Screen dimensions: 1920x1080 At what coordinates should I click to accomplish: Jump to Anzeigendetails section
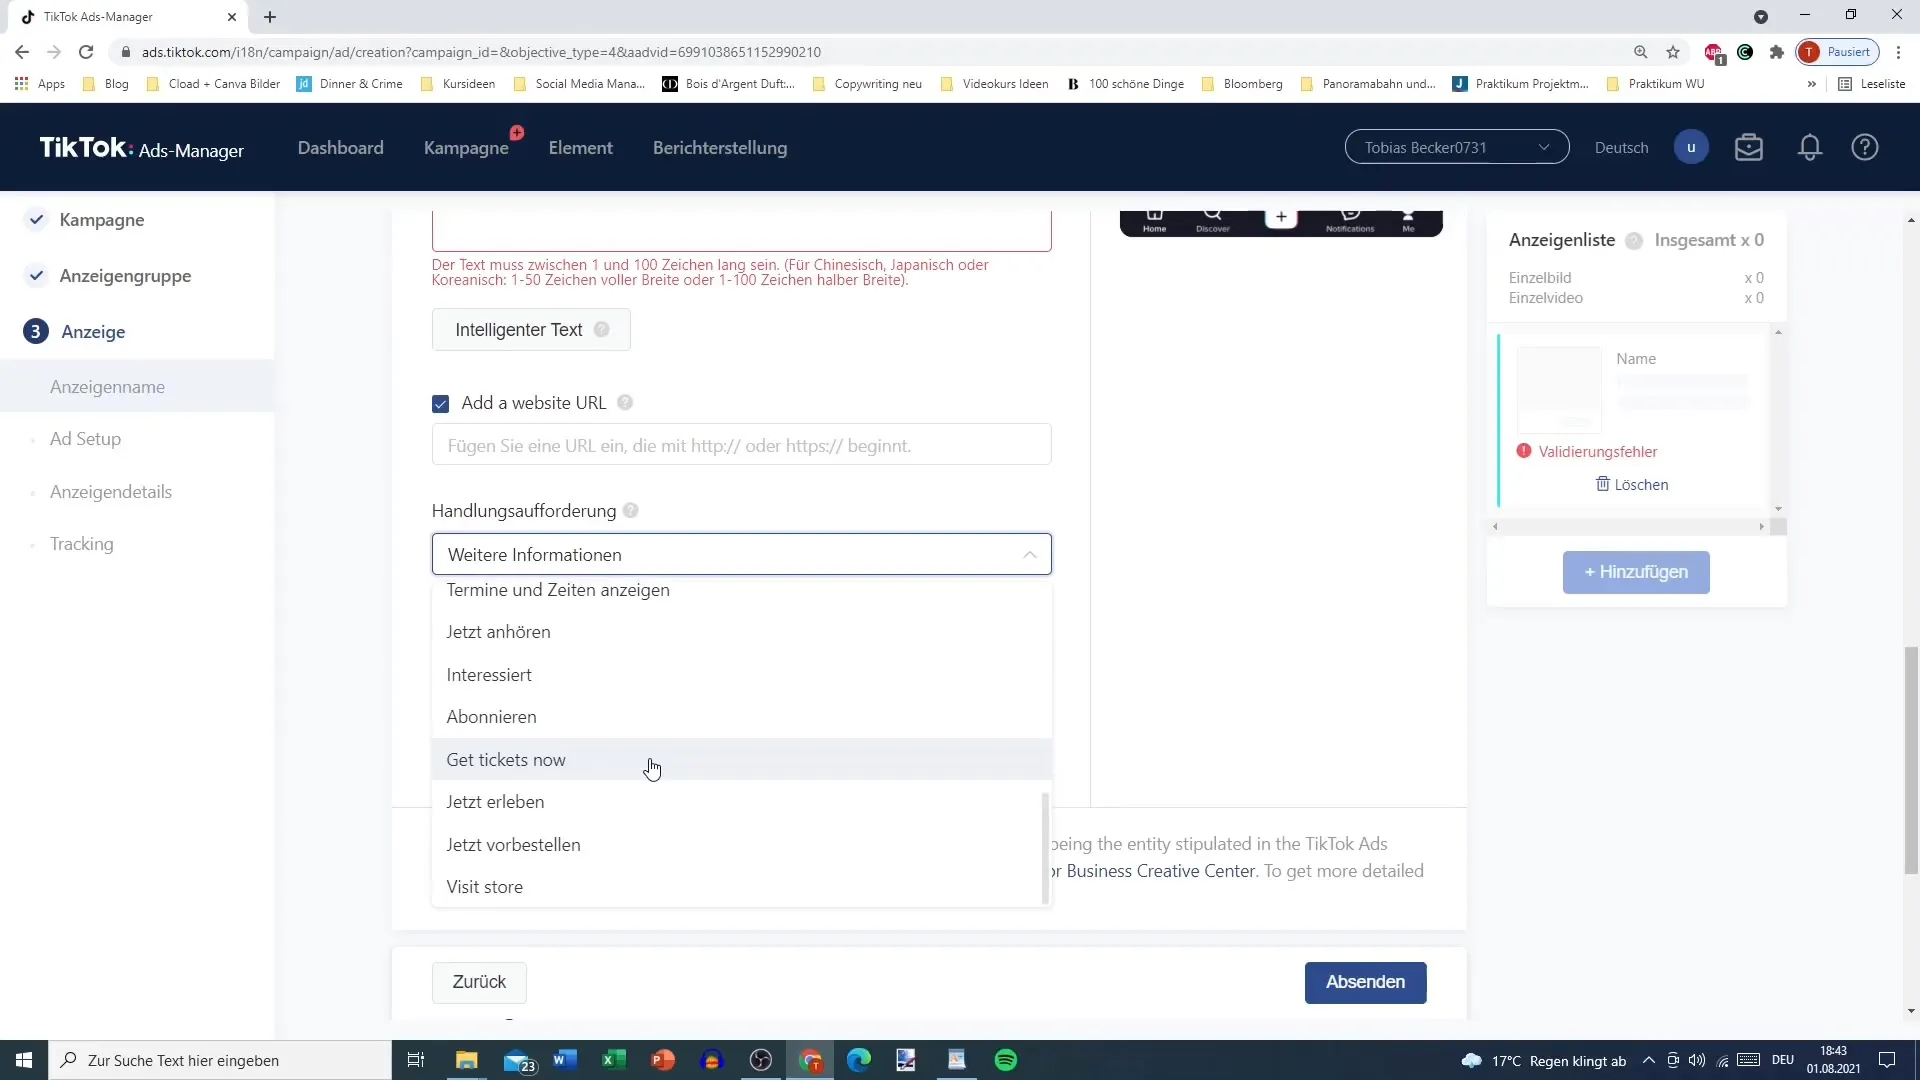pyautogui.click(x=111, y=492)
